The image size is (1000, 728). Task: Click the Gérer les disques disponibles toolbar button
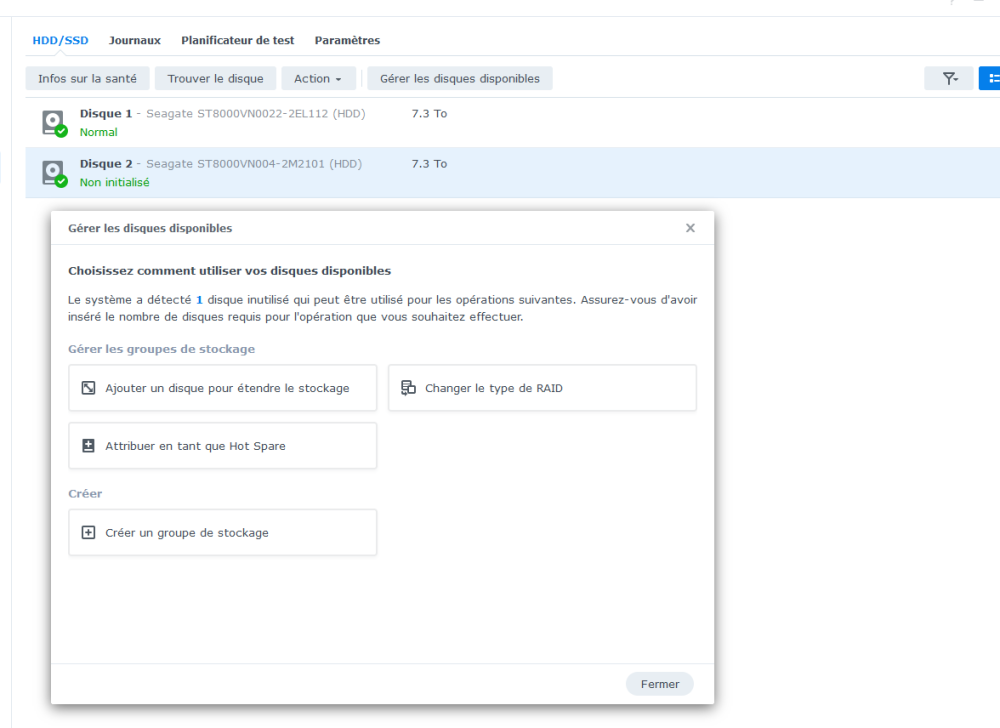459,79
